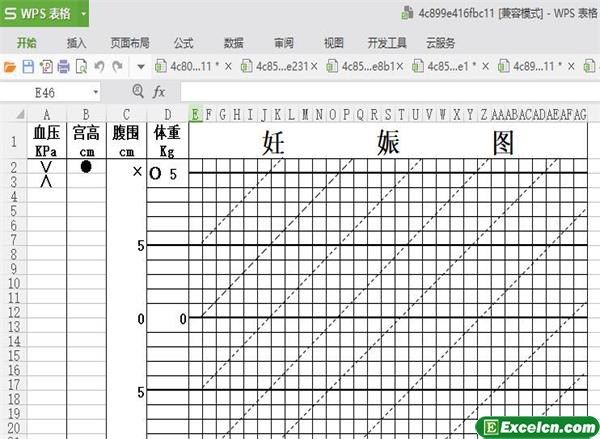Screen dimensions: 600x439
Task: Close the 4c89...11 document tab
Action: [x=571, y=67]
